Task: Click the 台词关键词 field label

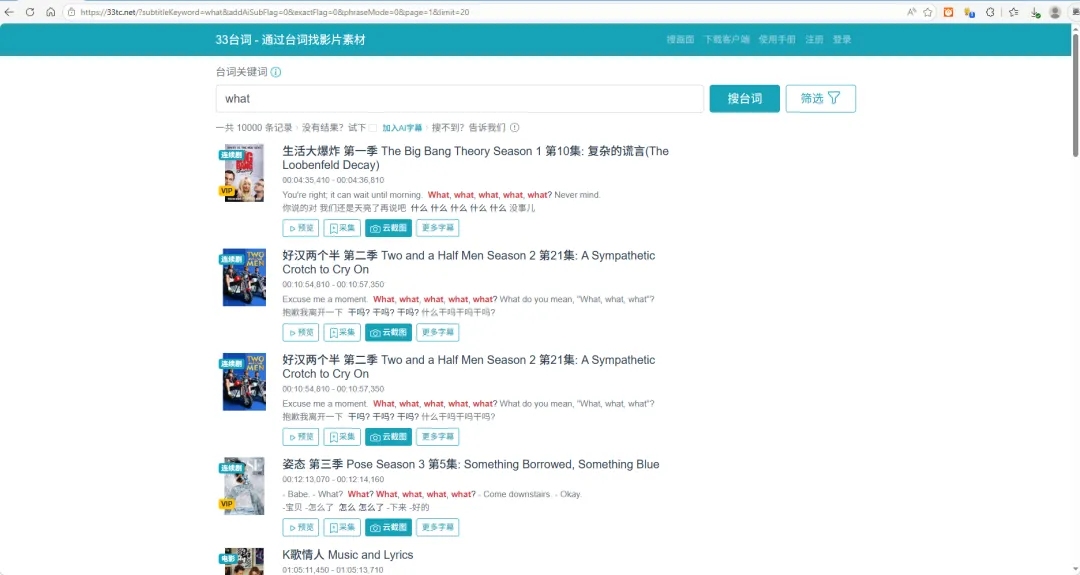Action: 241,72
